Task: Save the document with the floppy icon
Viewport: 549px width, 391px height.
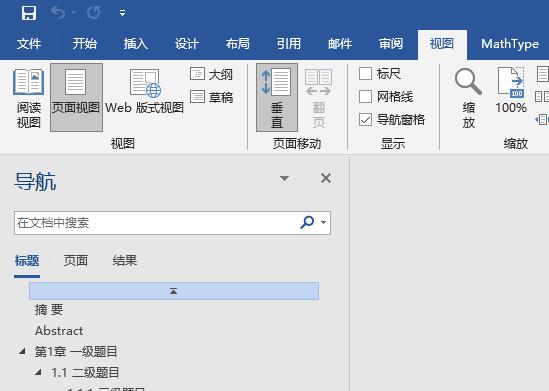Action: (x=29, y=13)
